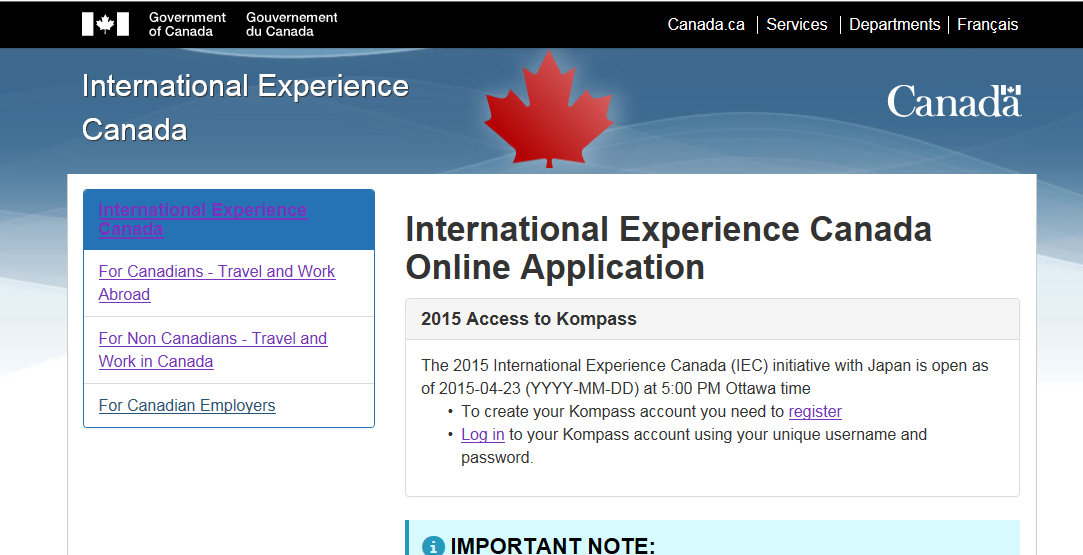Open For Canadian Employers link
1083x555 pixels.
point(186,405)
